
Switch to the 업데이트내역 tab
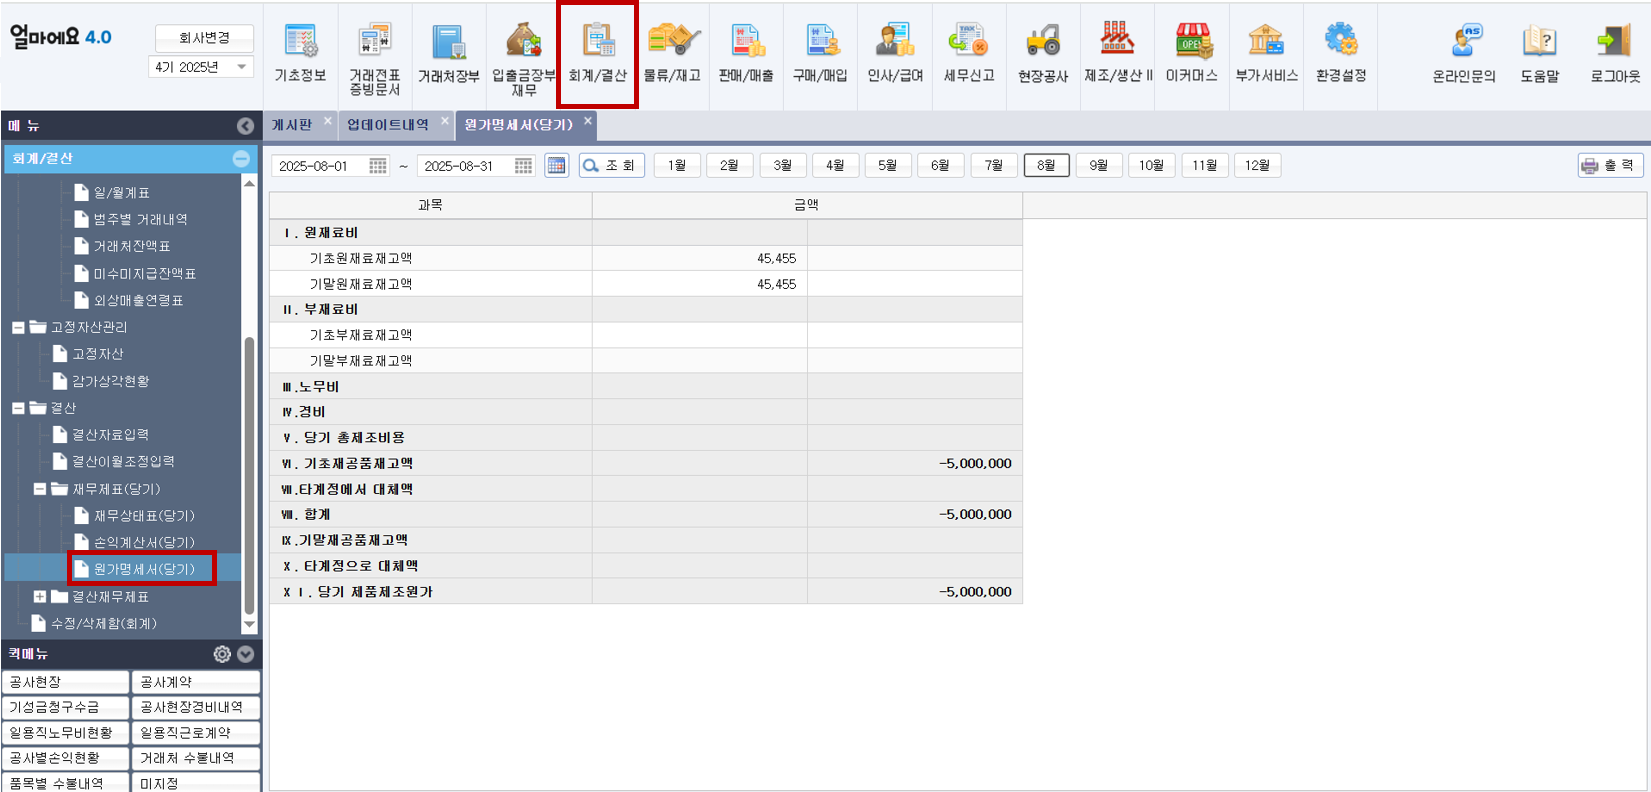click(x=387, y=125)
